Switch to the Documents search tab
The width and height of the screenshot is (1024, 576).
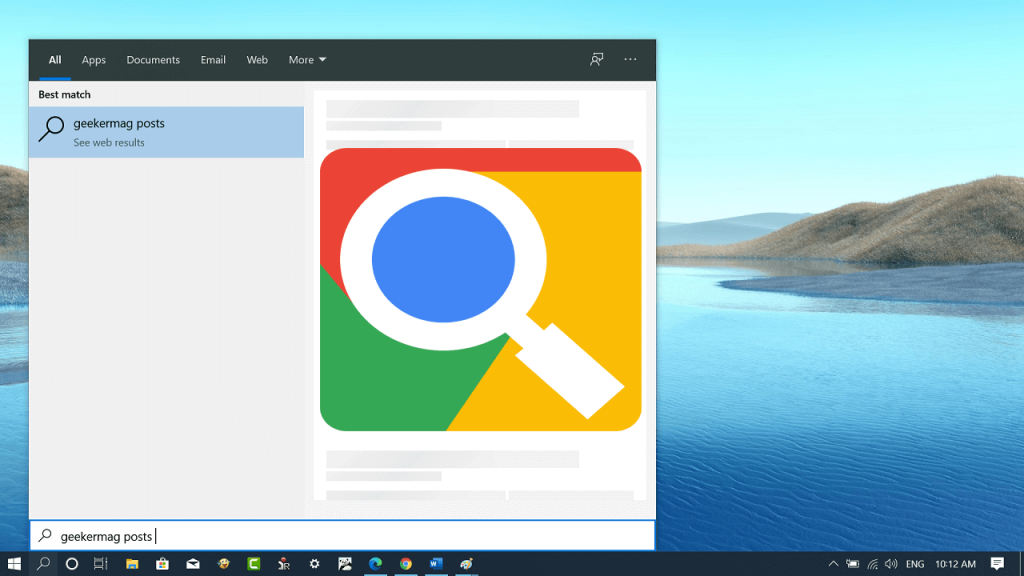click(153, 59)
